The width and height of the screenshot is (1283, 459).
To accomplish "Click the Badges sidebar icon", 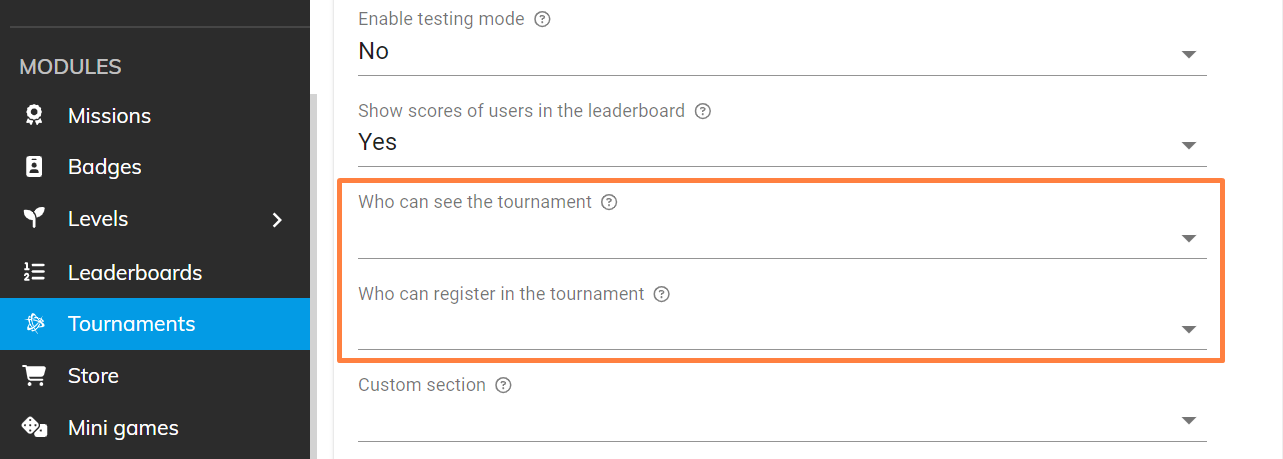I will coord(34,167).
